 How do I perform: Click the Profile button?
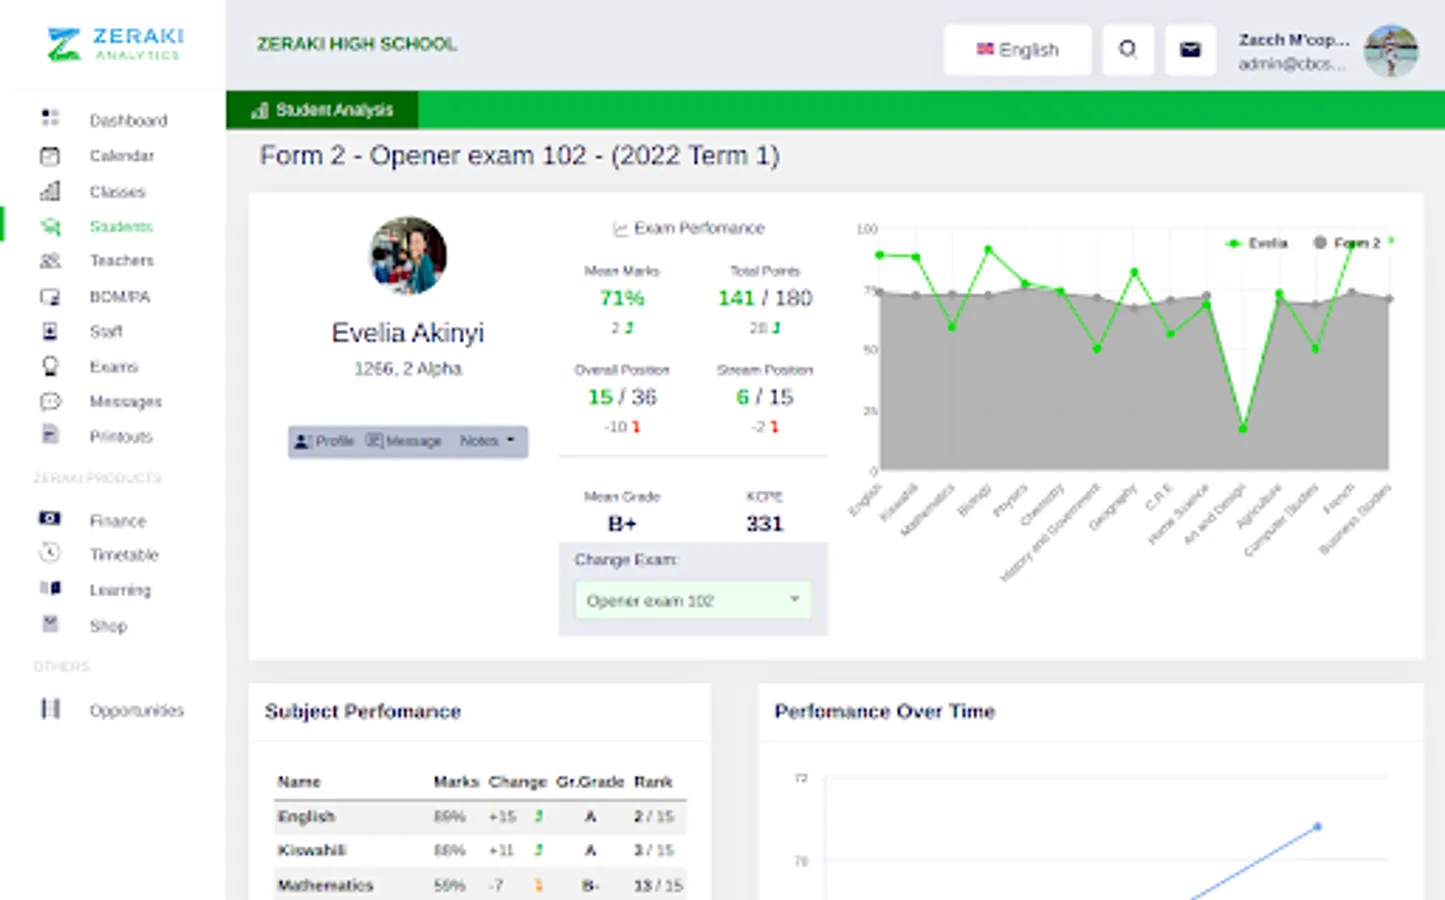pos(324,441)
